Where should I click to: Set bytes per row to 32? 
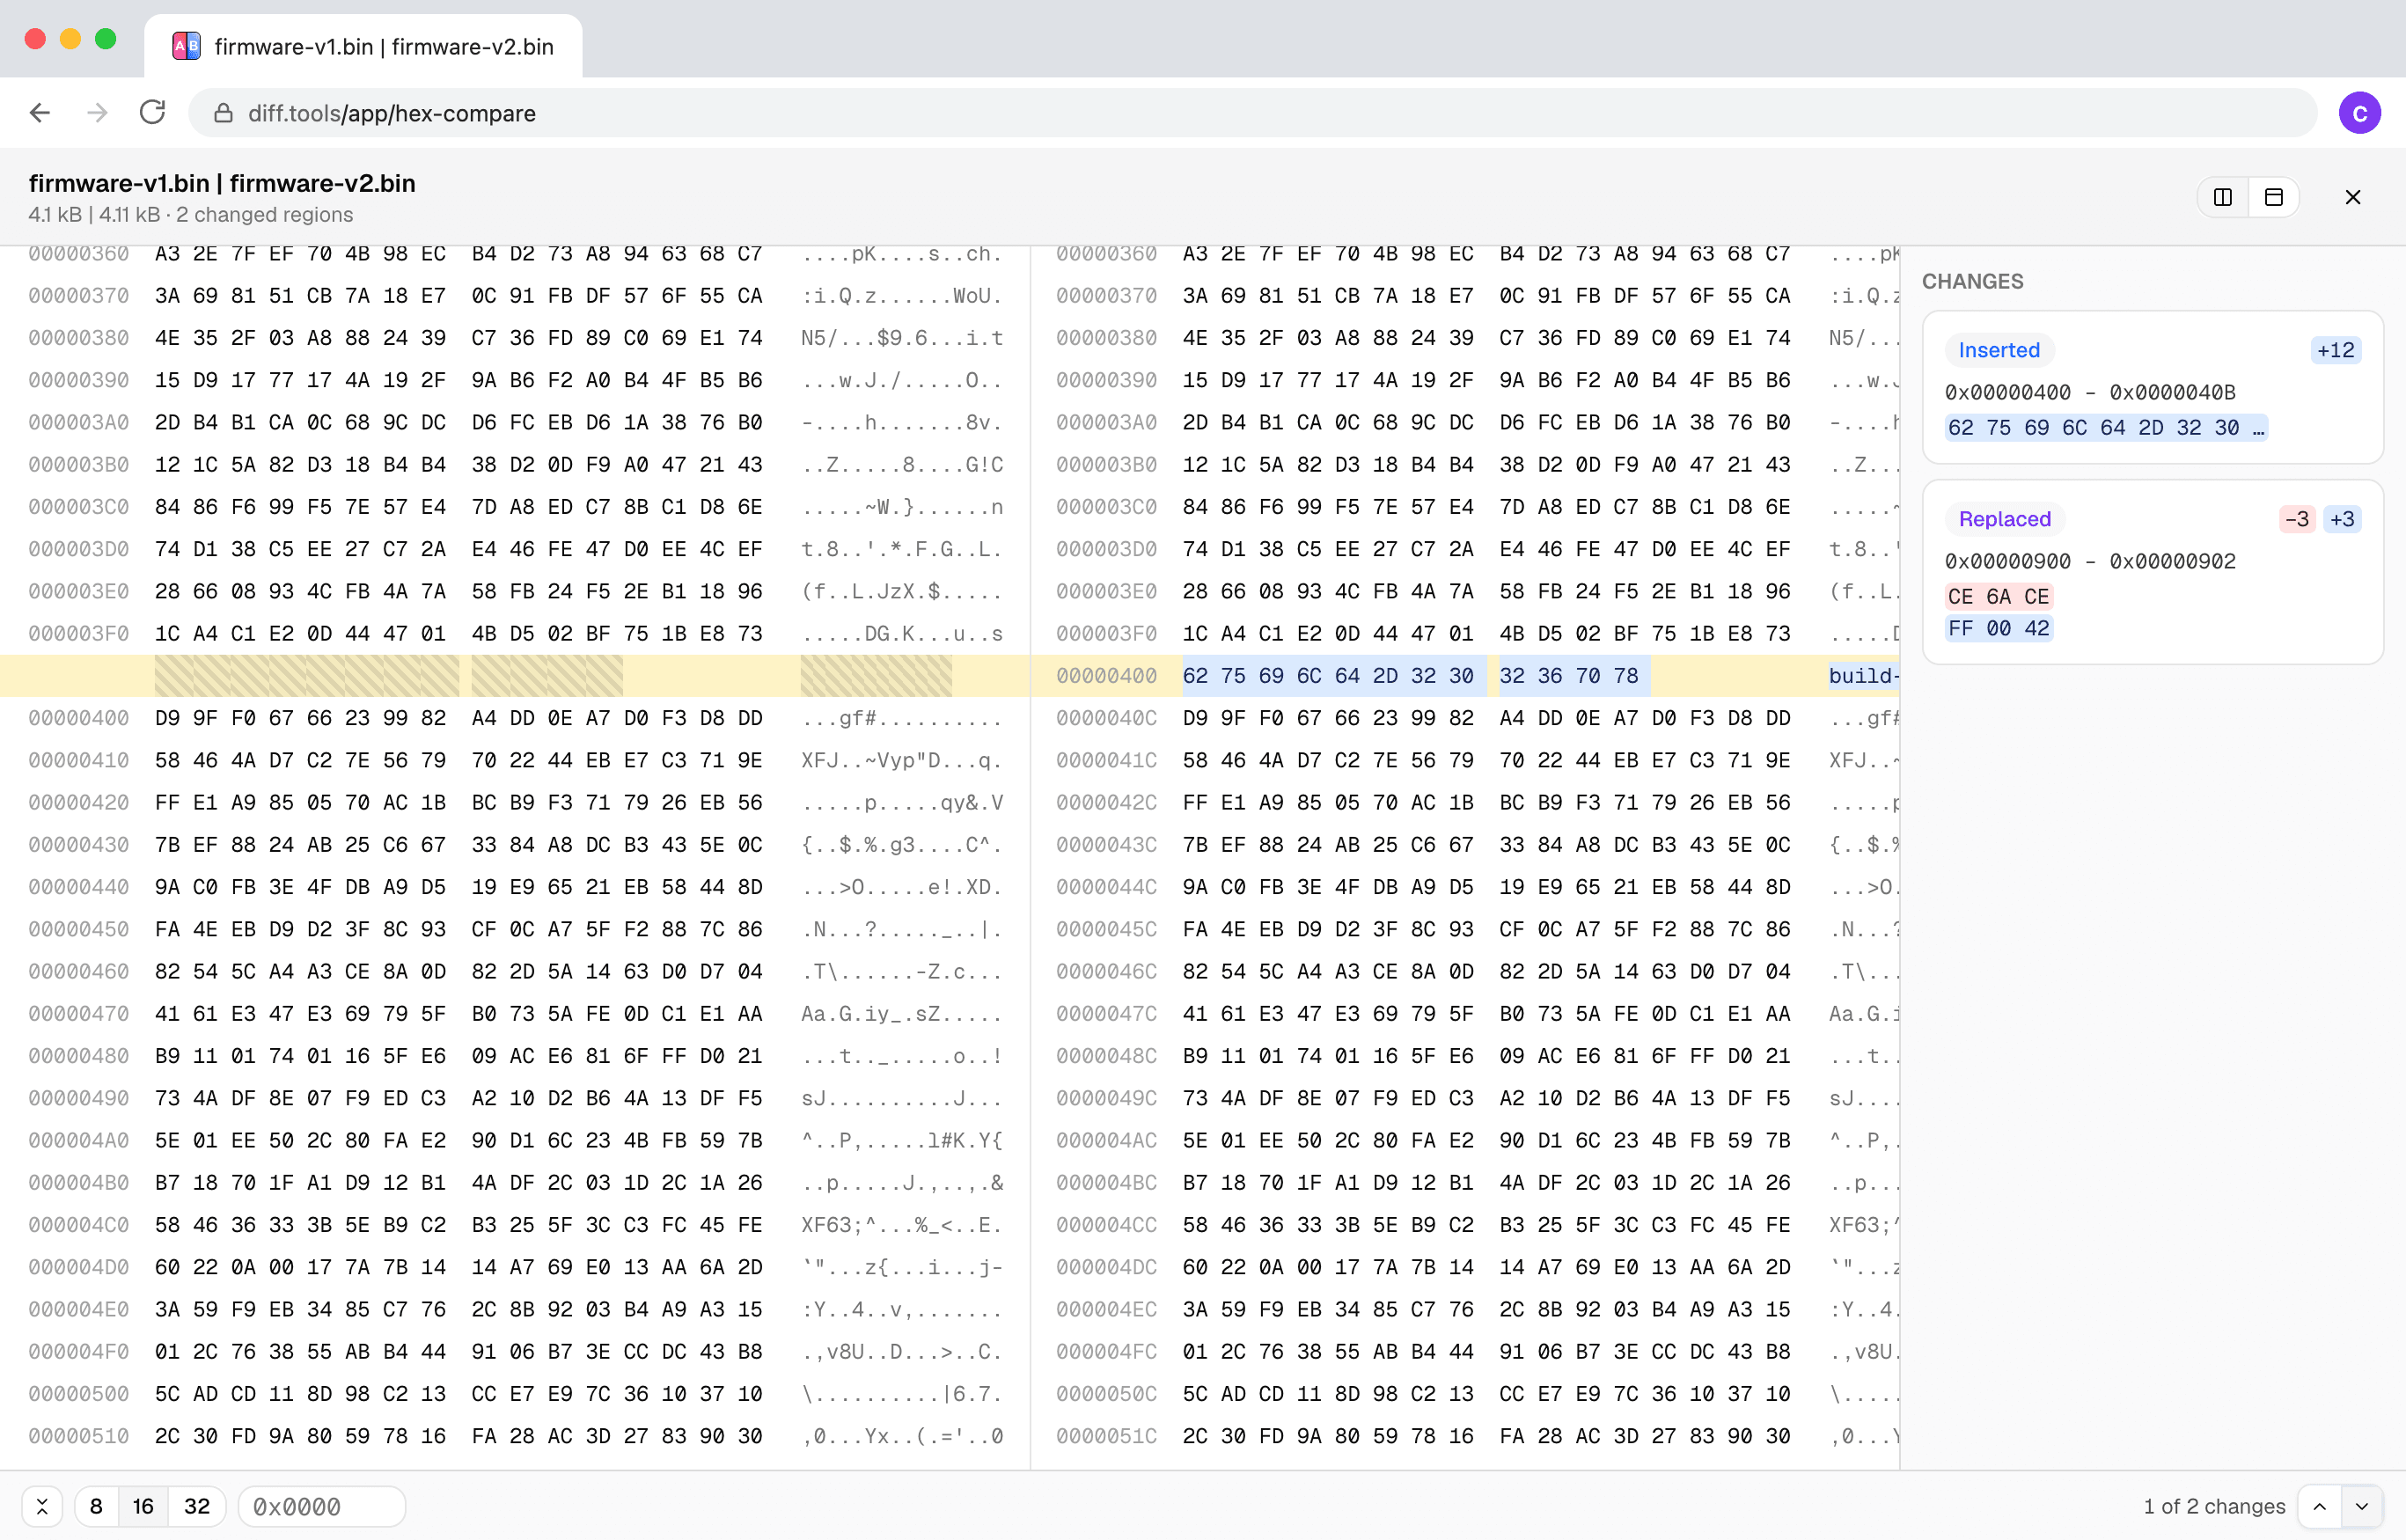[x=197, y=1506]
